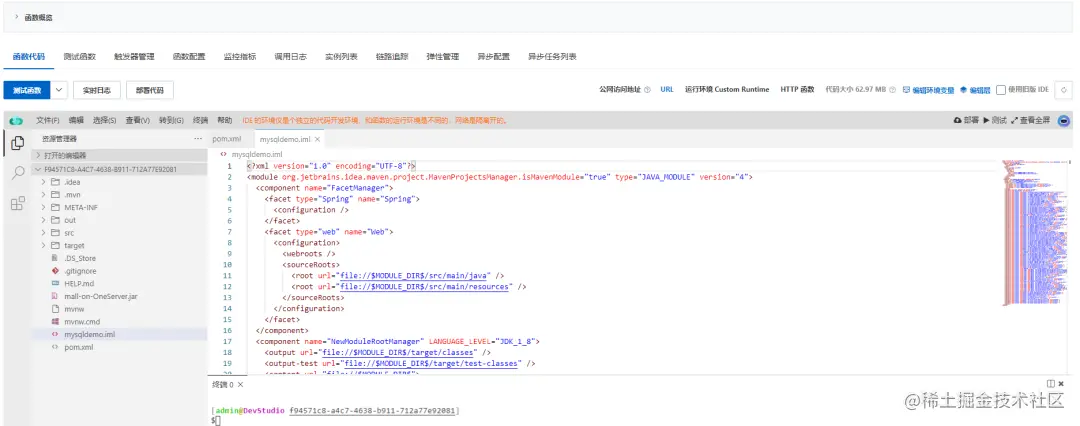Switch to 调用日志 tab

click(290, 57)
